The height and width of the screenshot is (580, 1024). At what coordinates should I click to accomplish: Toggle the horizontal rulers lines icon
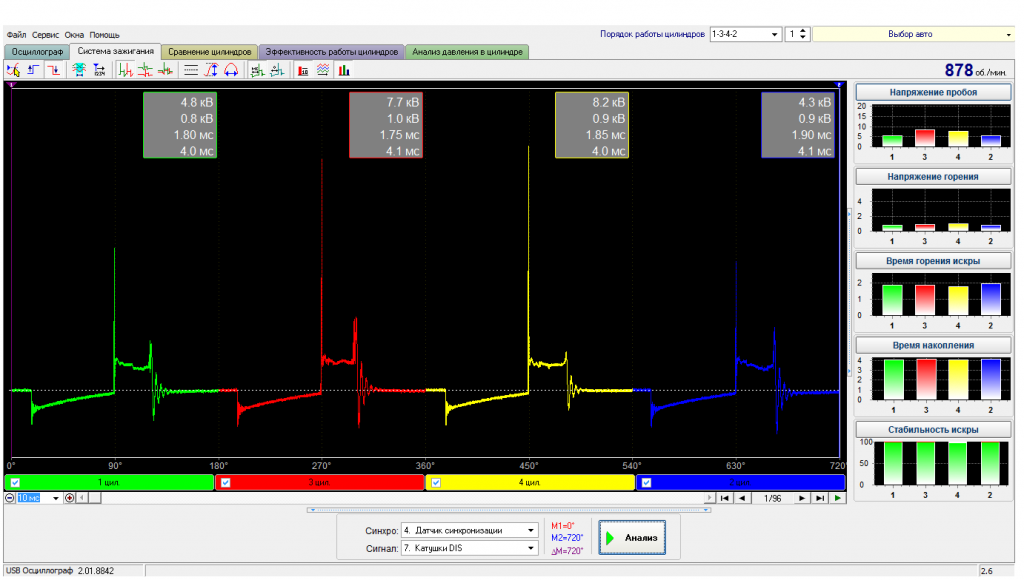191,70
